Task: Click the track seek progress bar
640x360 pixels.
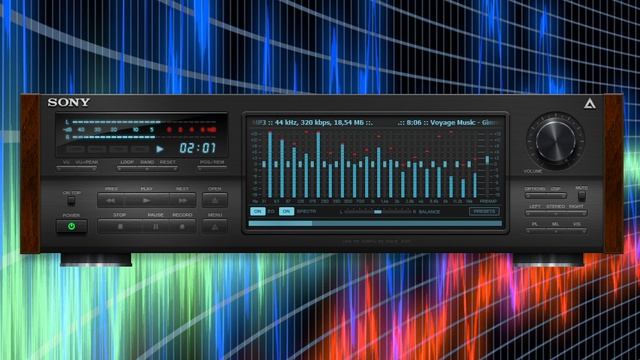Action: (375, 223)
